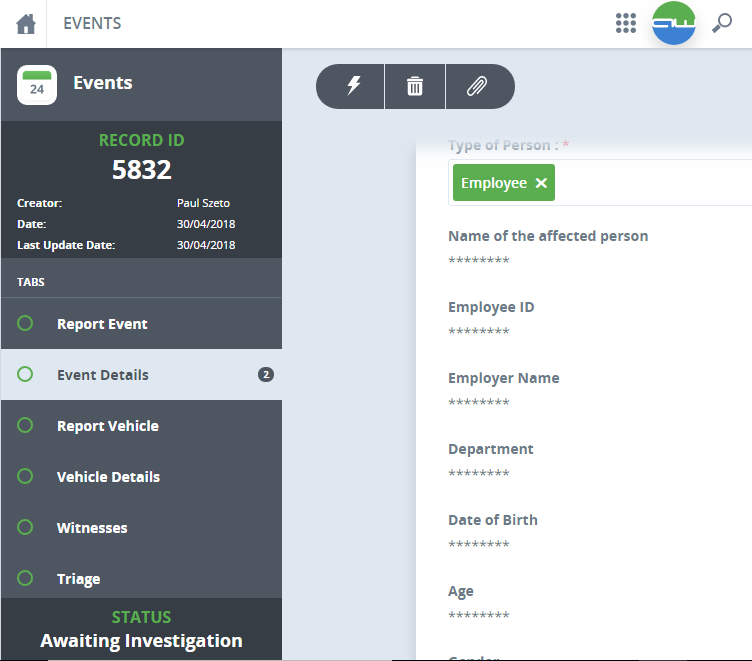Remove the Employee tag with X
The width and height of the screenshot is (752, 661).
coord(541,183)
